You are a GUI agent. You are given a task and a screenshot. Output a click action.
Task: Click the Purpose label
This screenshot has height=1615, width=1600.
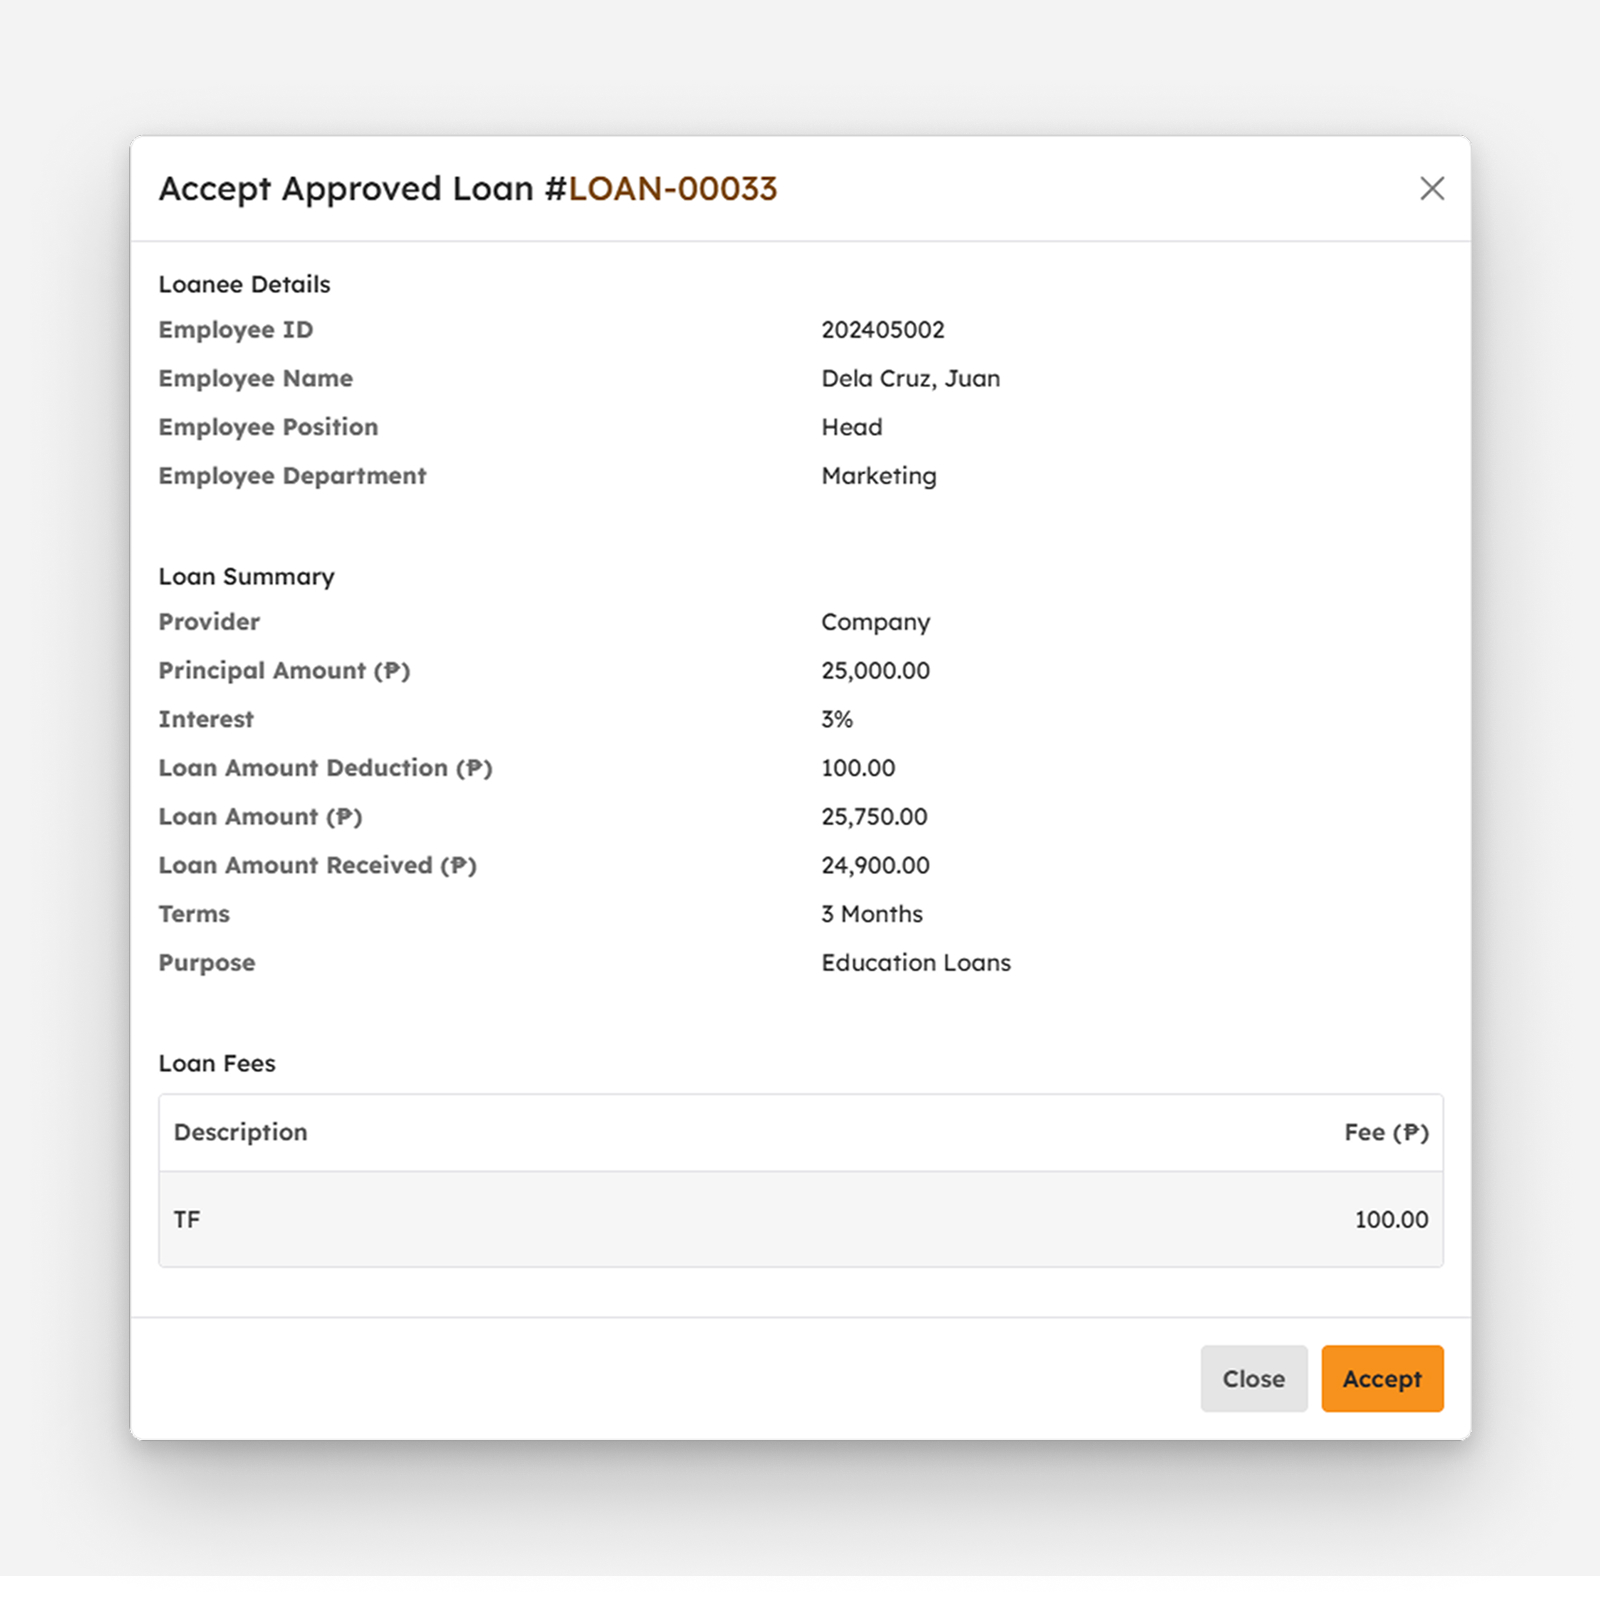(207, 963)
